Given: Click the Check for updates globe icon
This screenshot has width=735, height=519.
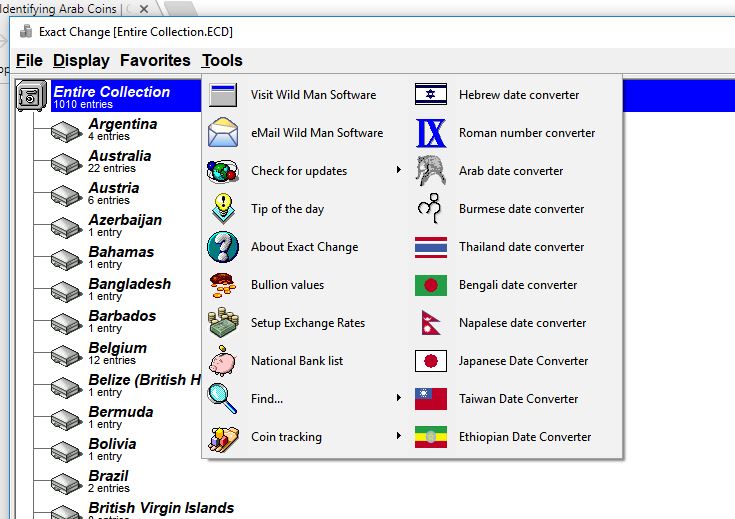Looking at the screenshot, I should tap(223, 171).
